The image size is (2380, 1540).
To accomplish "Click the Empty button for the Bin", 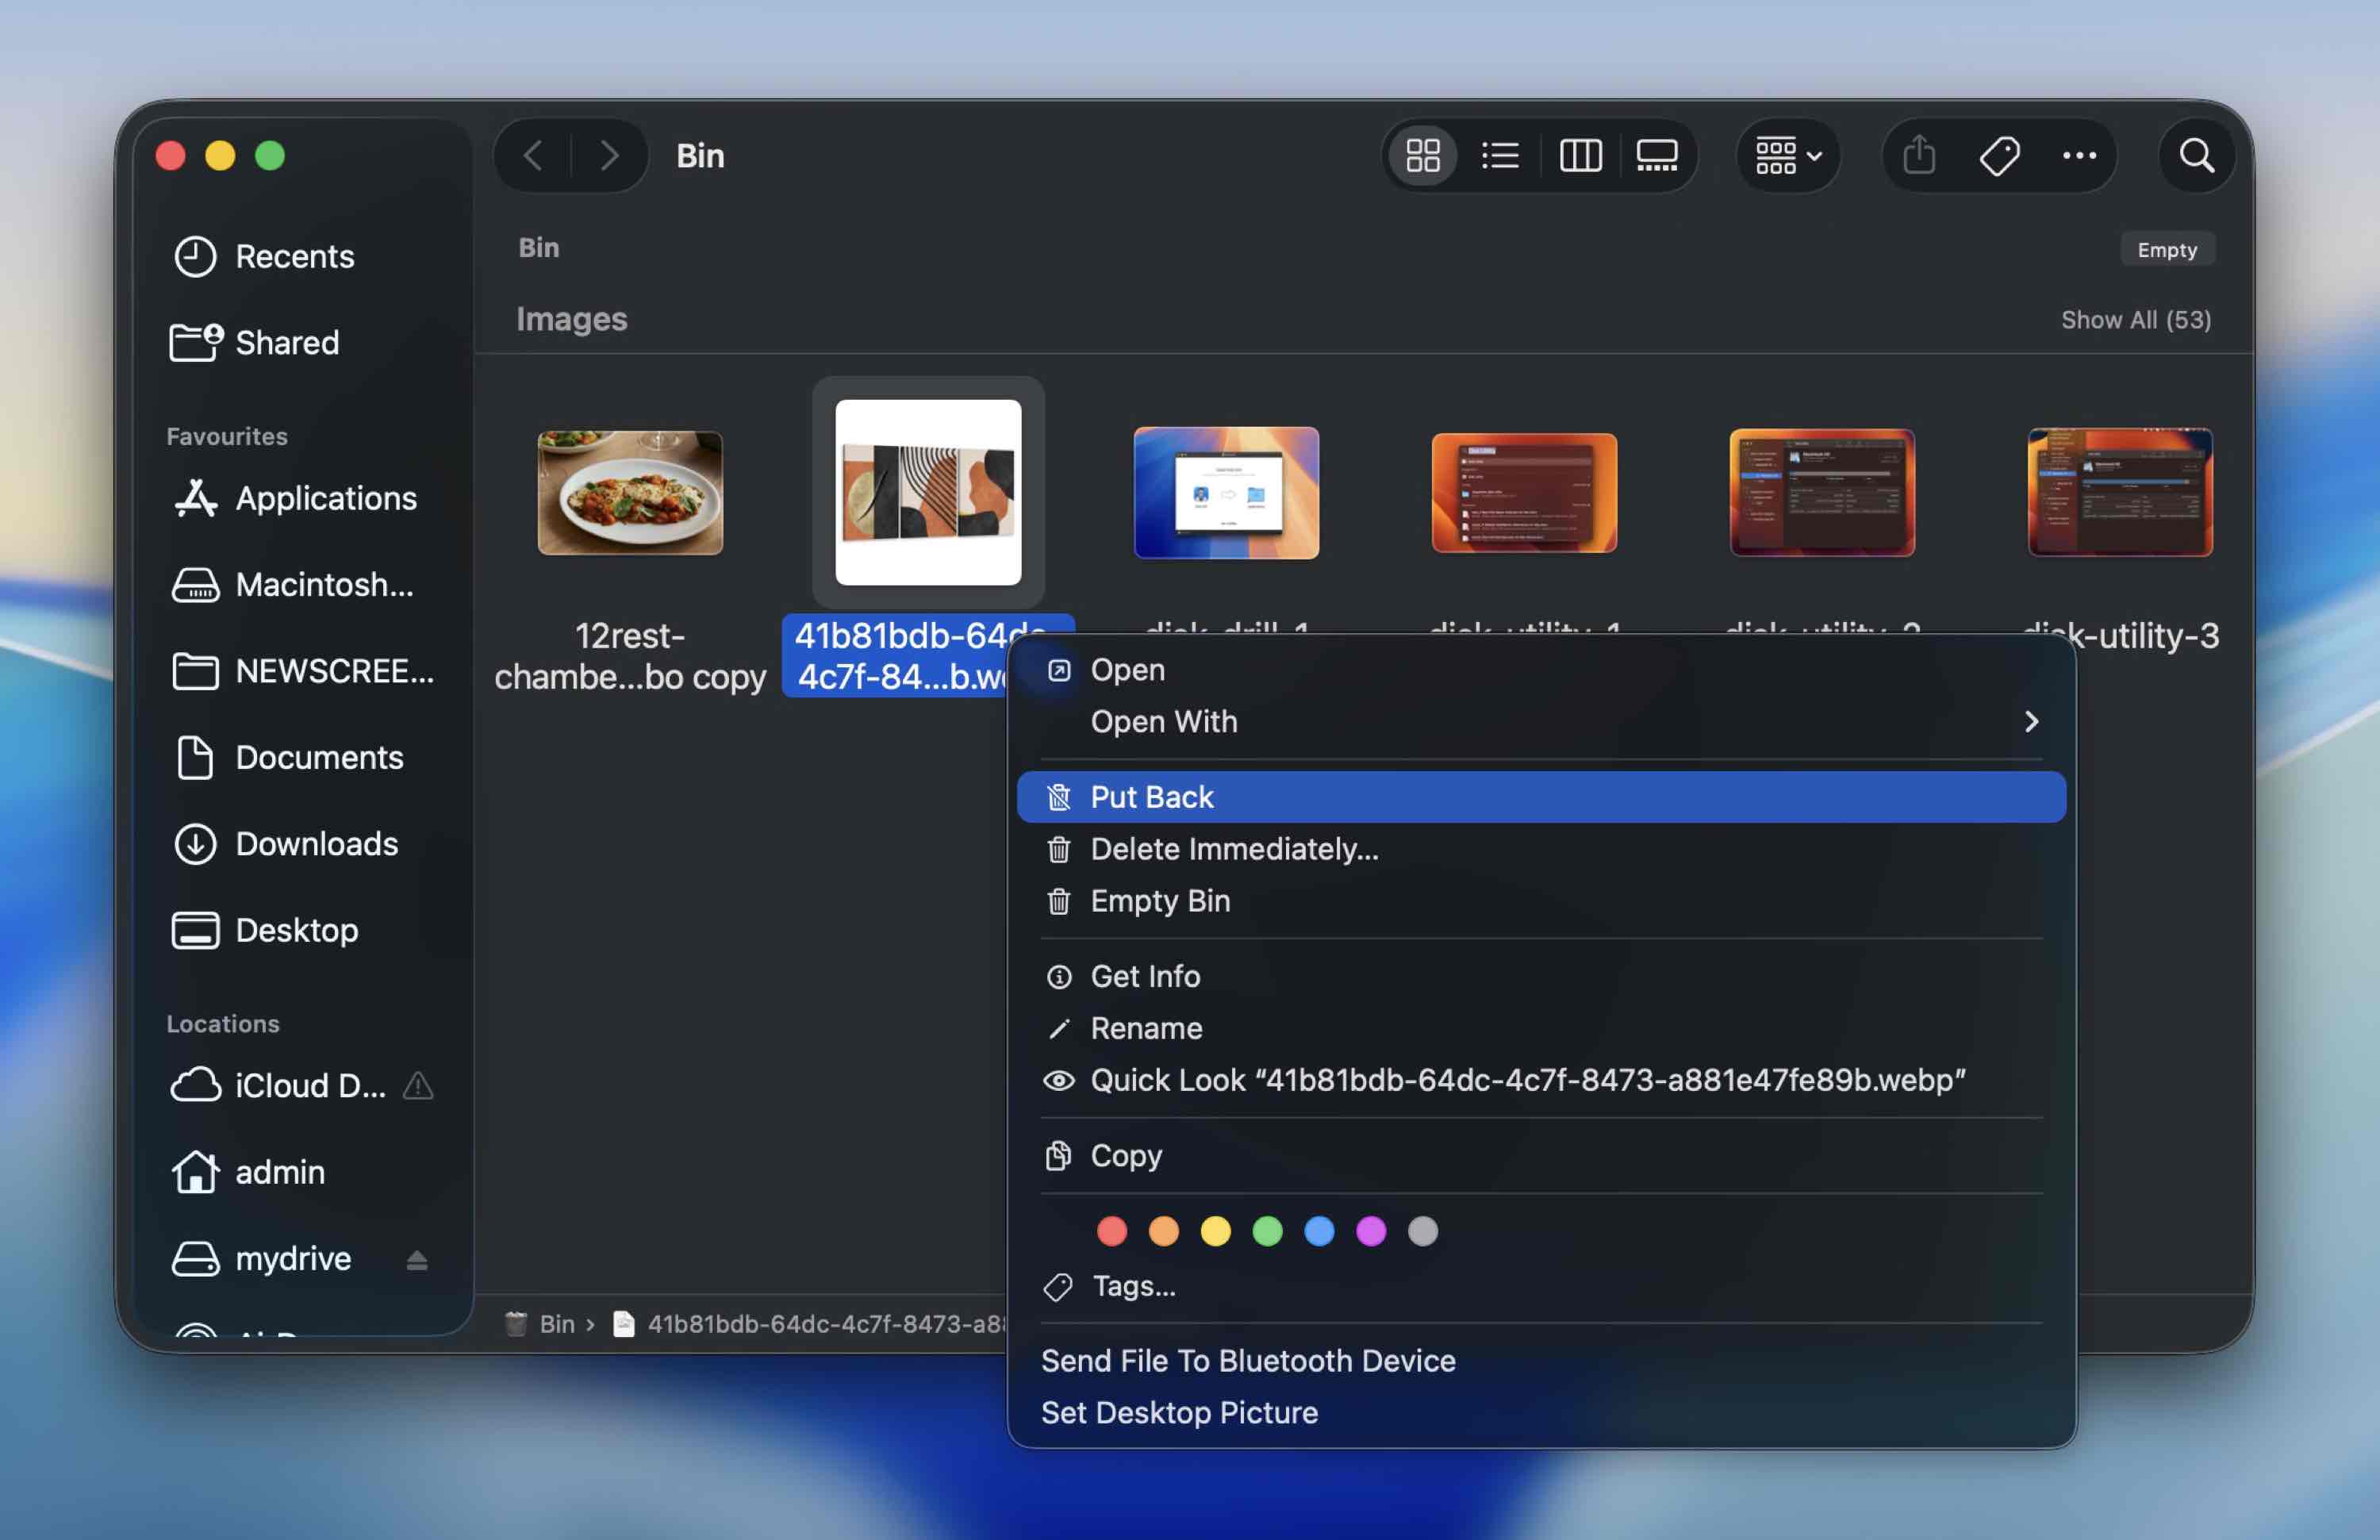I will (x=2167, y=249).
